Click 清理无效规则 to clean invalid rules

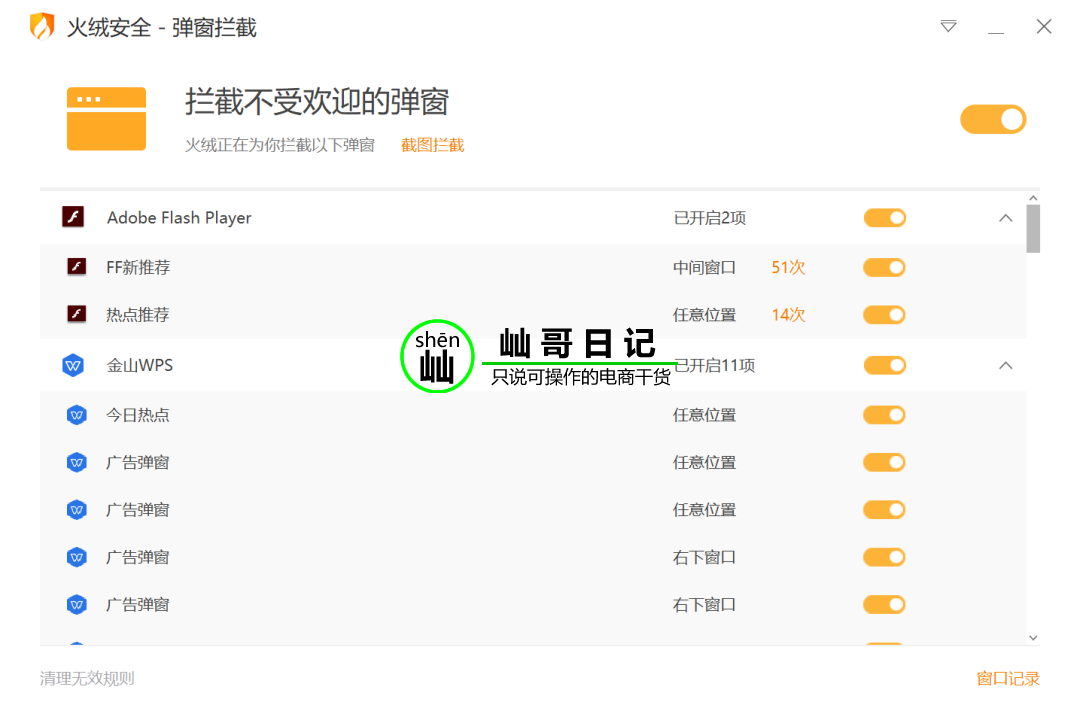point(87,679)
